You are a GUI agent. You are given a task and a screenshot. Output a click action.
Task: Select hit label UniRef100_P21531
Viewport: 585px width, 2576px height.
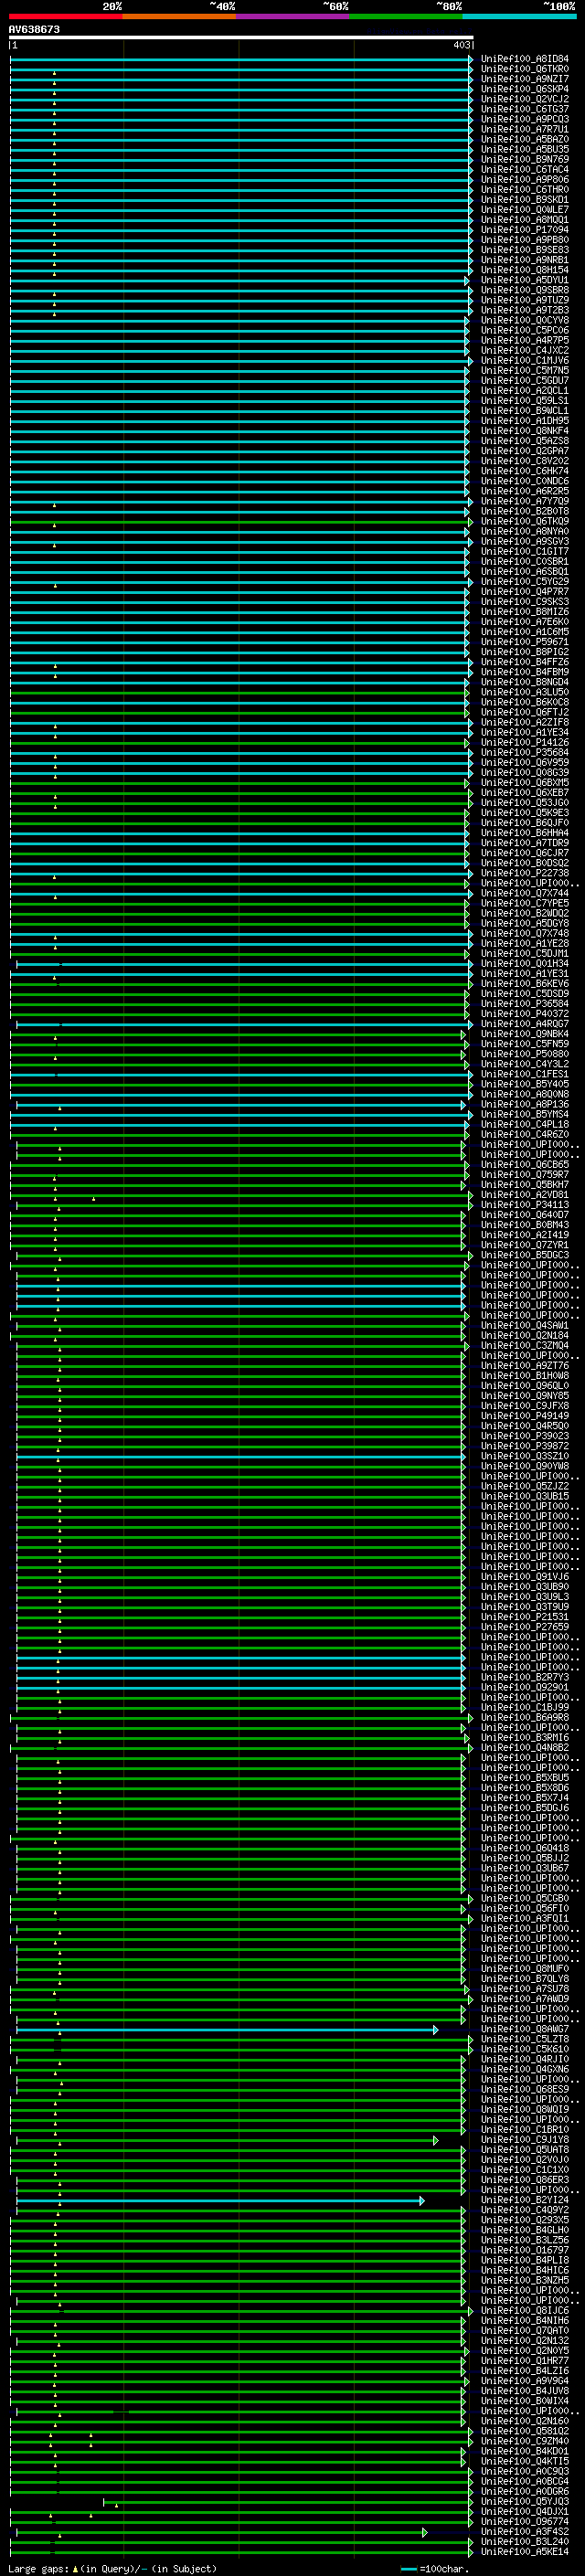tap(525, 1618)
